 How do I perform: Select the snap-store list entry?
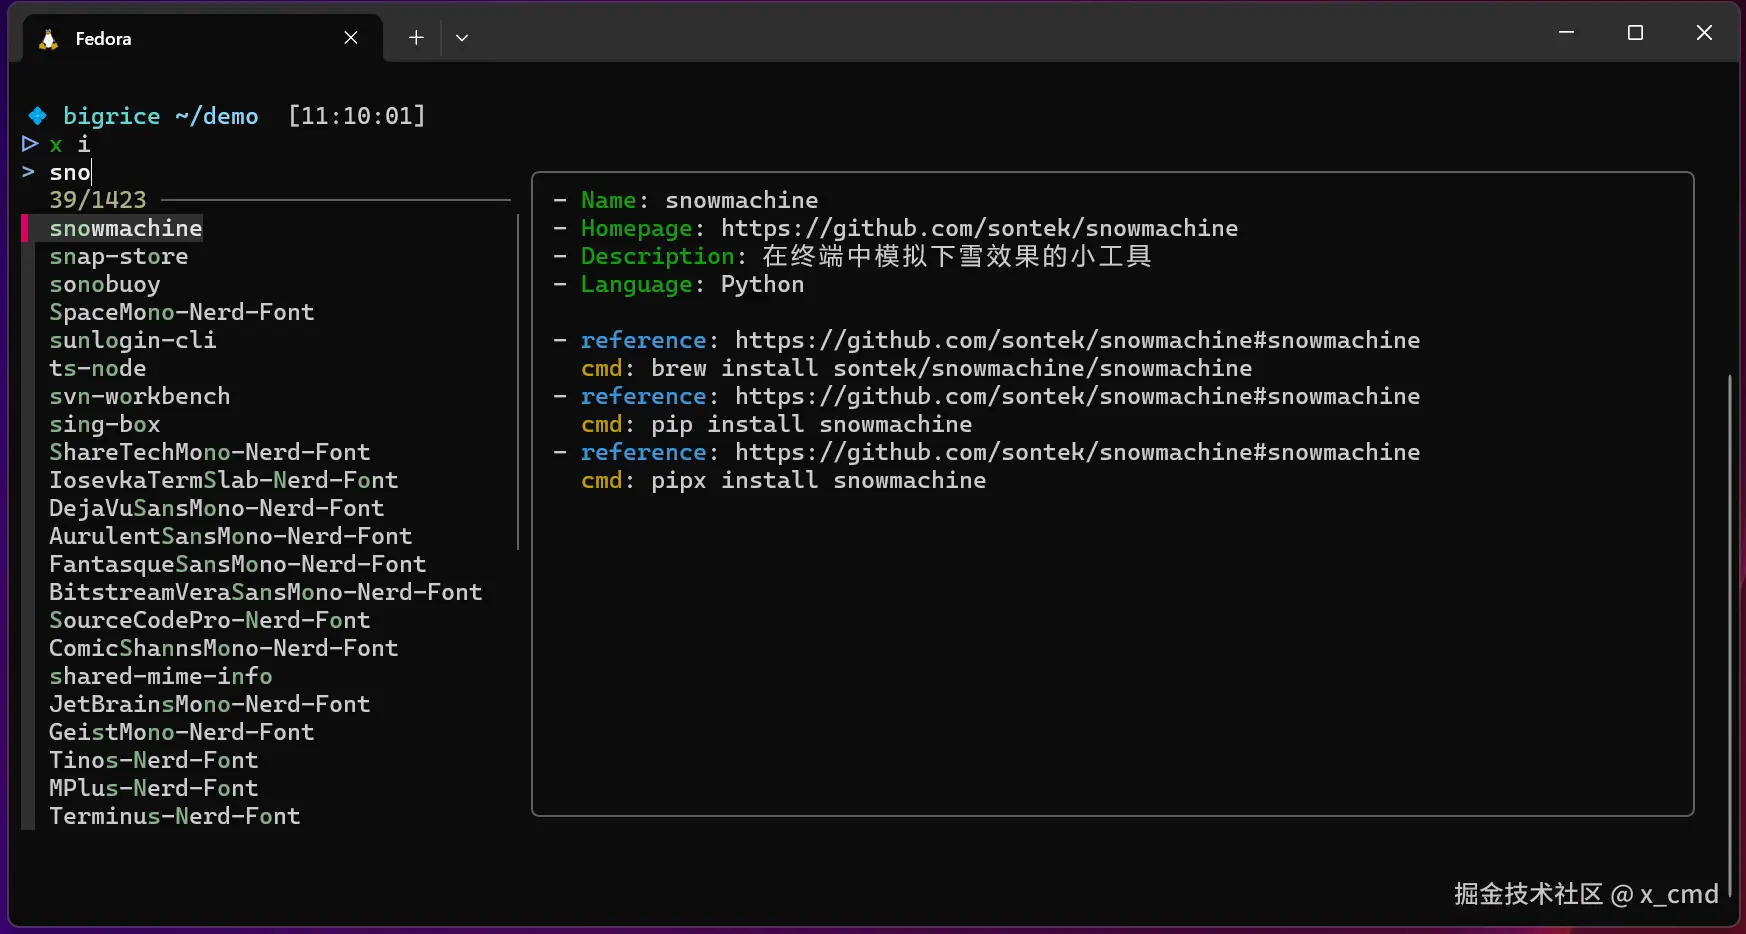(119, 257)
